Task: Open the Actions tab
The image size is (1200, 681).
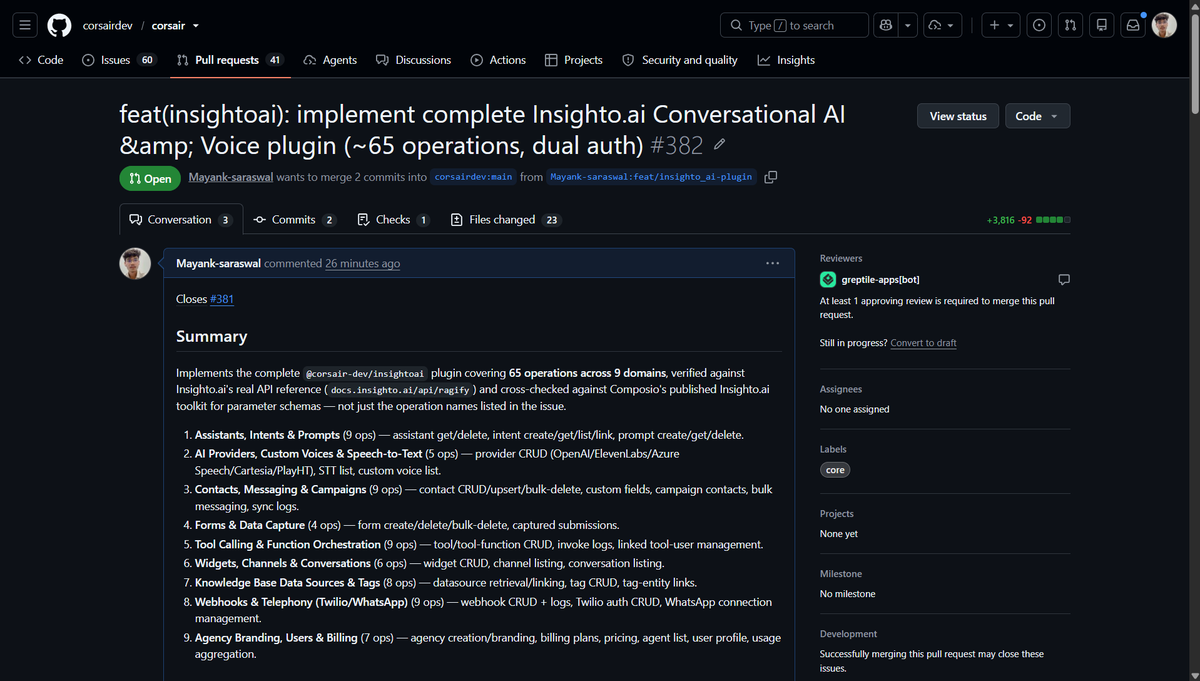Action: point(498,60)
